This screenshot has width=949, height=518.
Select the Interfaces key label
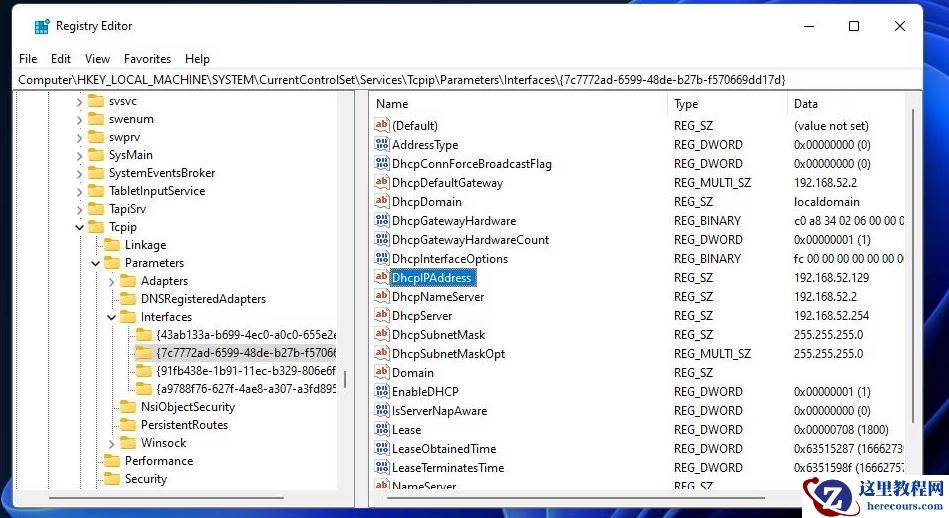[166, 316]
